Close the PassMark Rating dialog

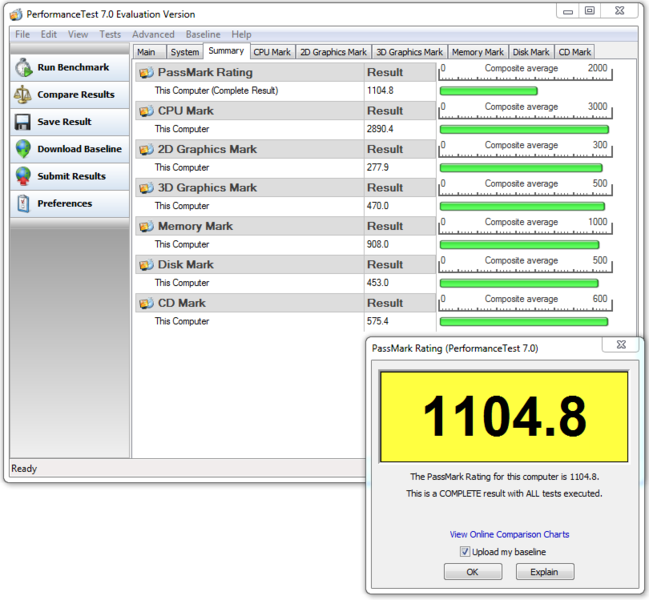pyautogui.click(x=620, y=345)
